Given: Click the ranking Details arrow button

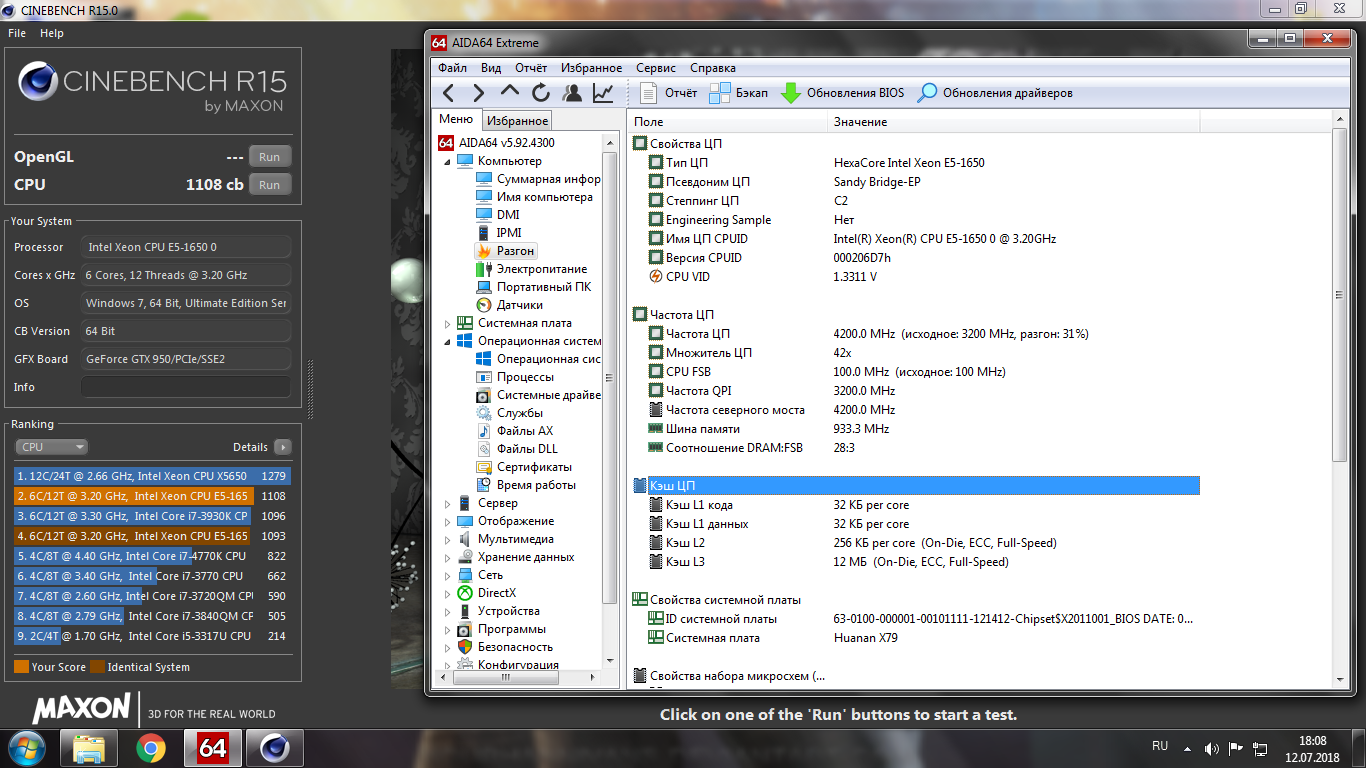Looking at the screenshot, I should [x=283, y=447].
